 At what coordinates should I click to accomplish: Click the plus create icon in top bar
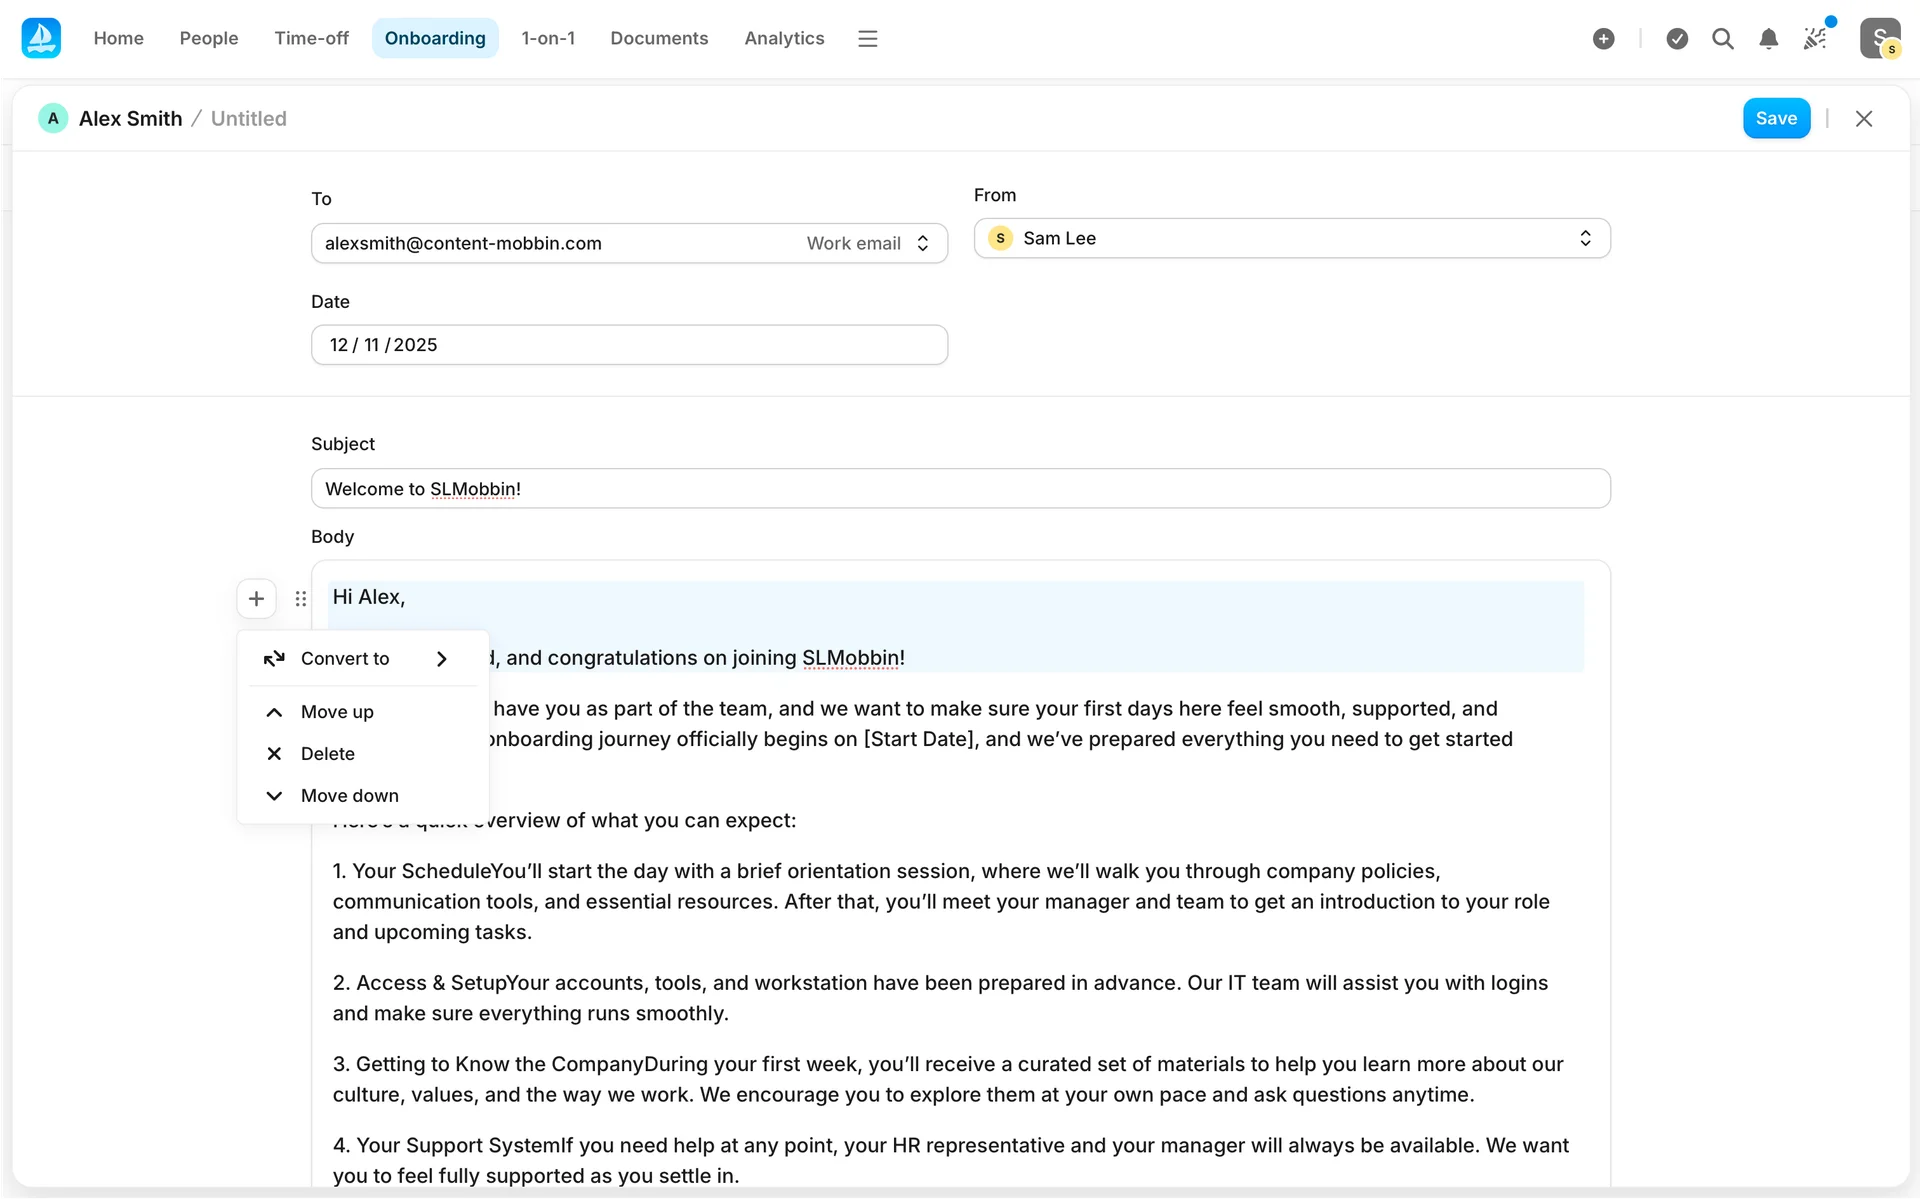pos(1603,38)
